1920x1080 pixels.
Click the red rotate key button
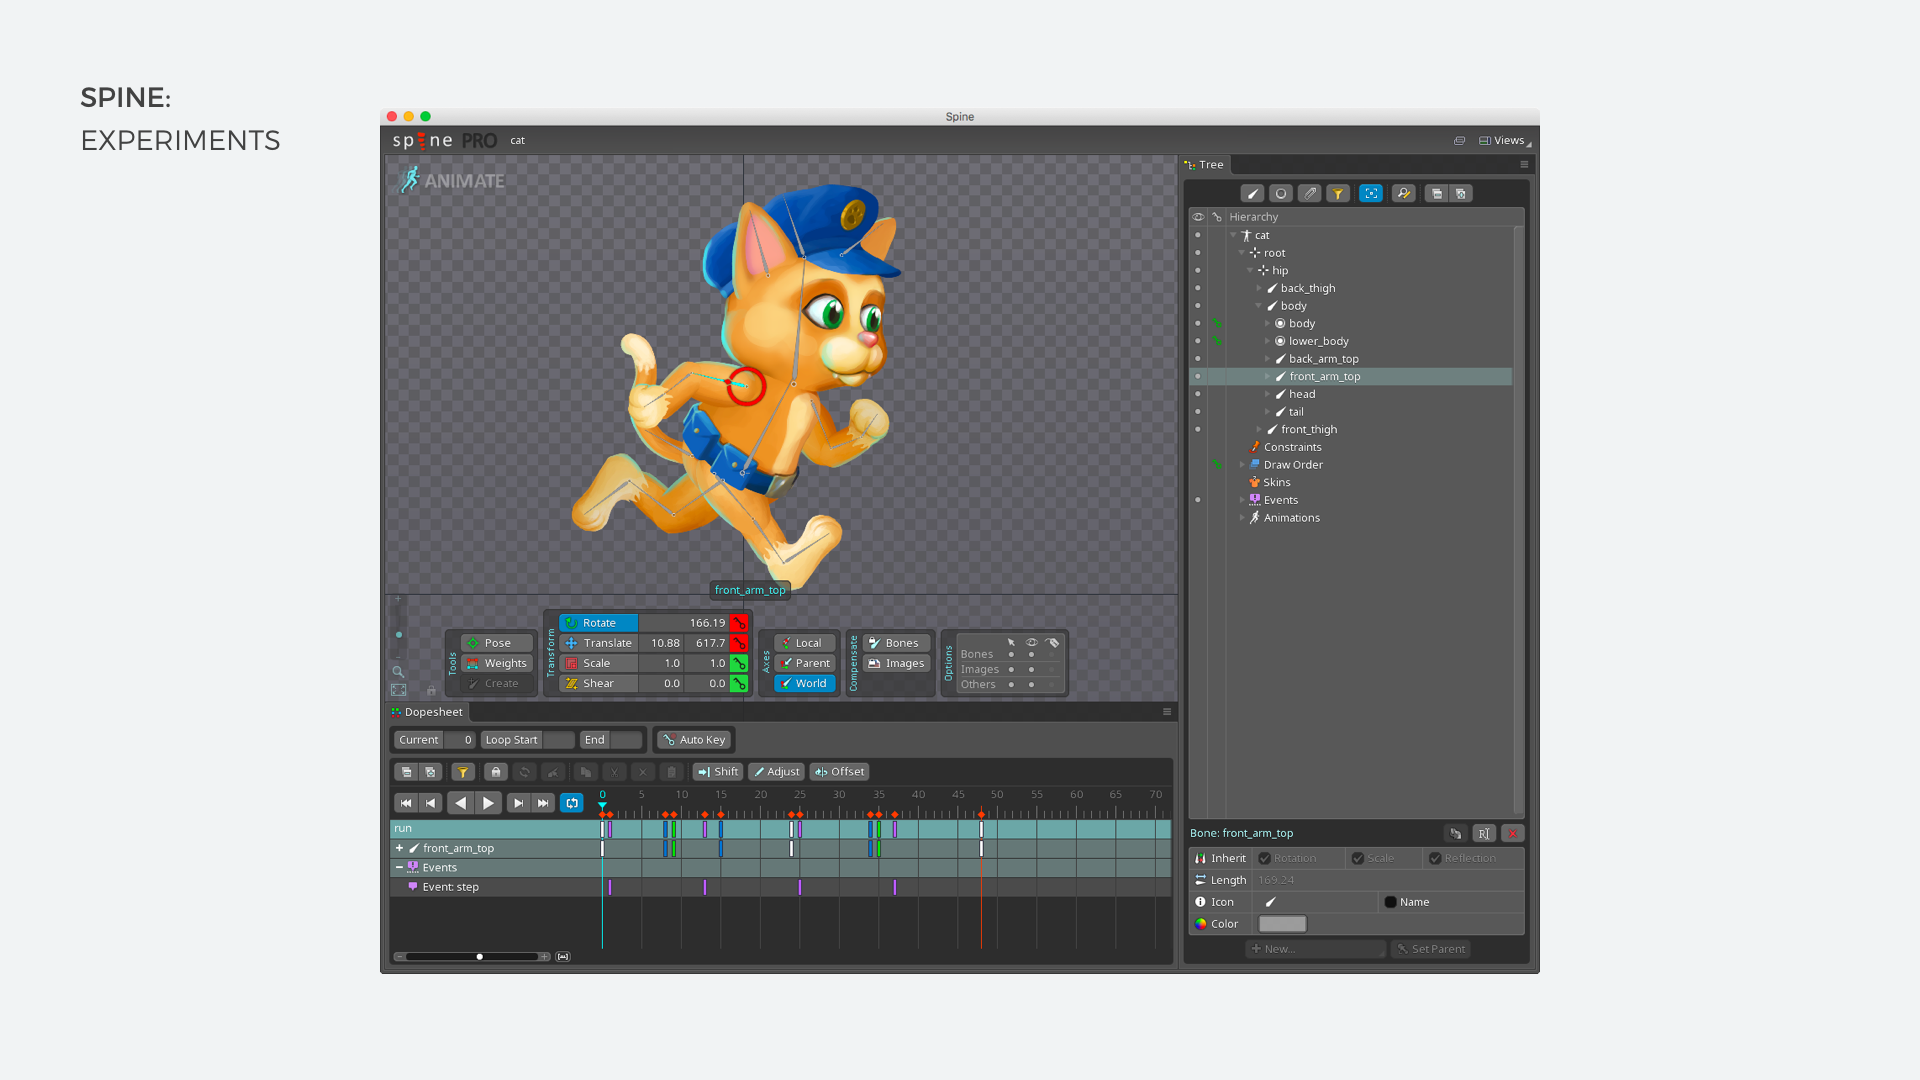coord(739,623)
